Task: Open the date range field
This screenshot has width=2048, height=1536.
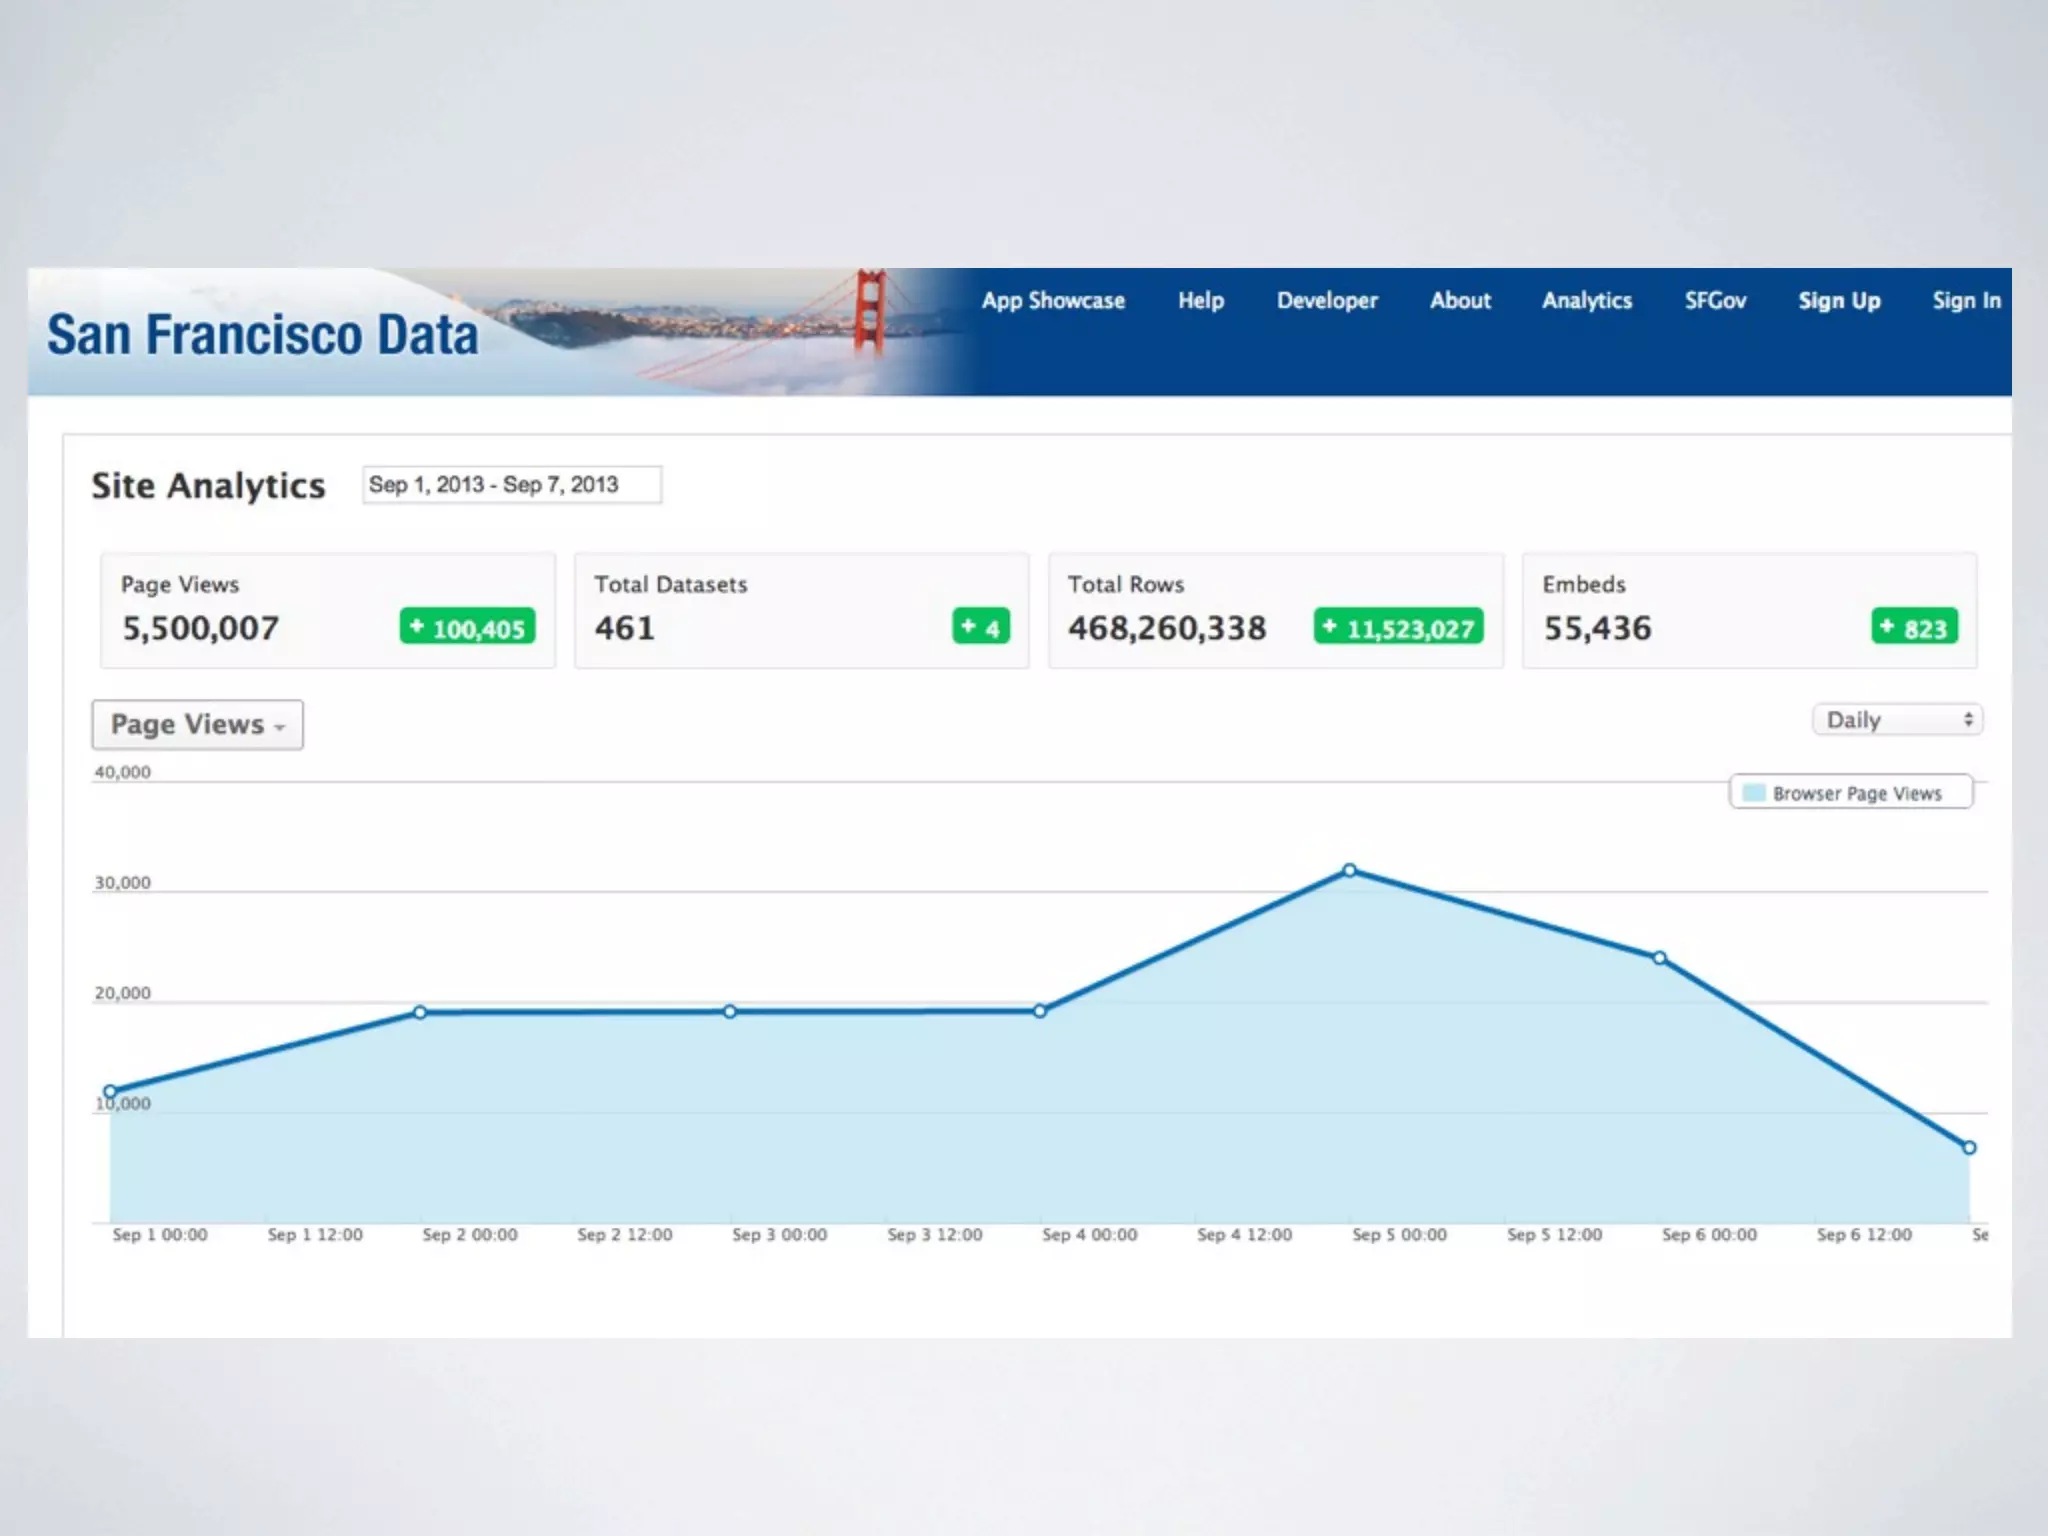Action: pos(511,485)
